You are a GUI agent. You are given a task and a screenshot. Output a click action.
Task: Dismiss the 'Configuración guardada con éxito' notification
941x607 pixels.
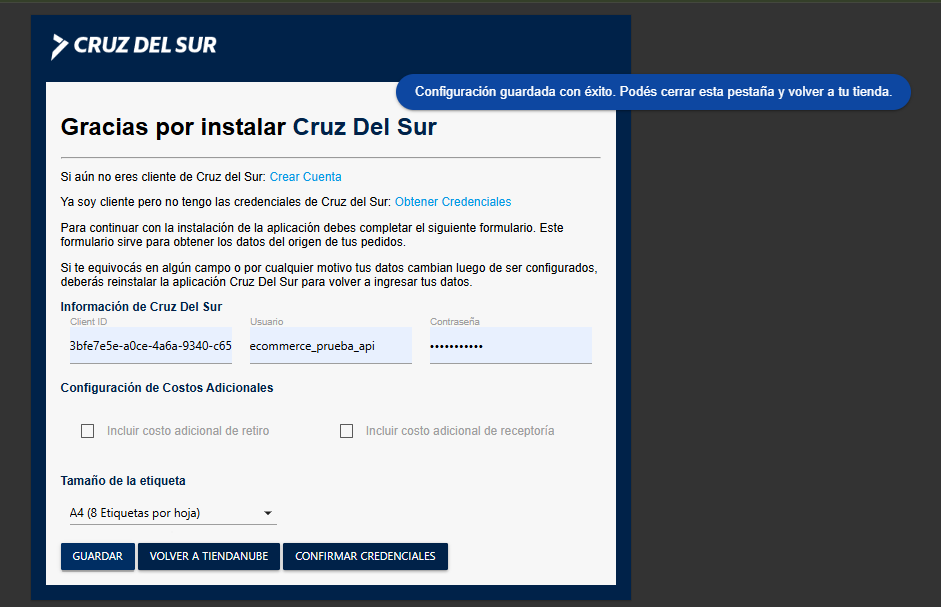click(652, 92)
